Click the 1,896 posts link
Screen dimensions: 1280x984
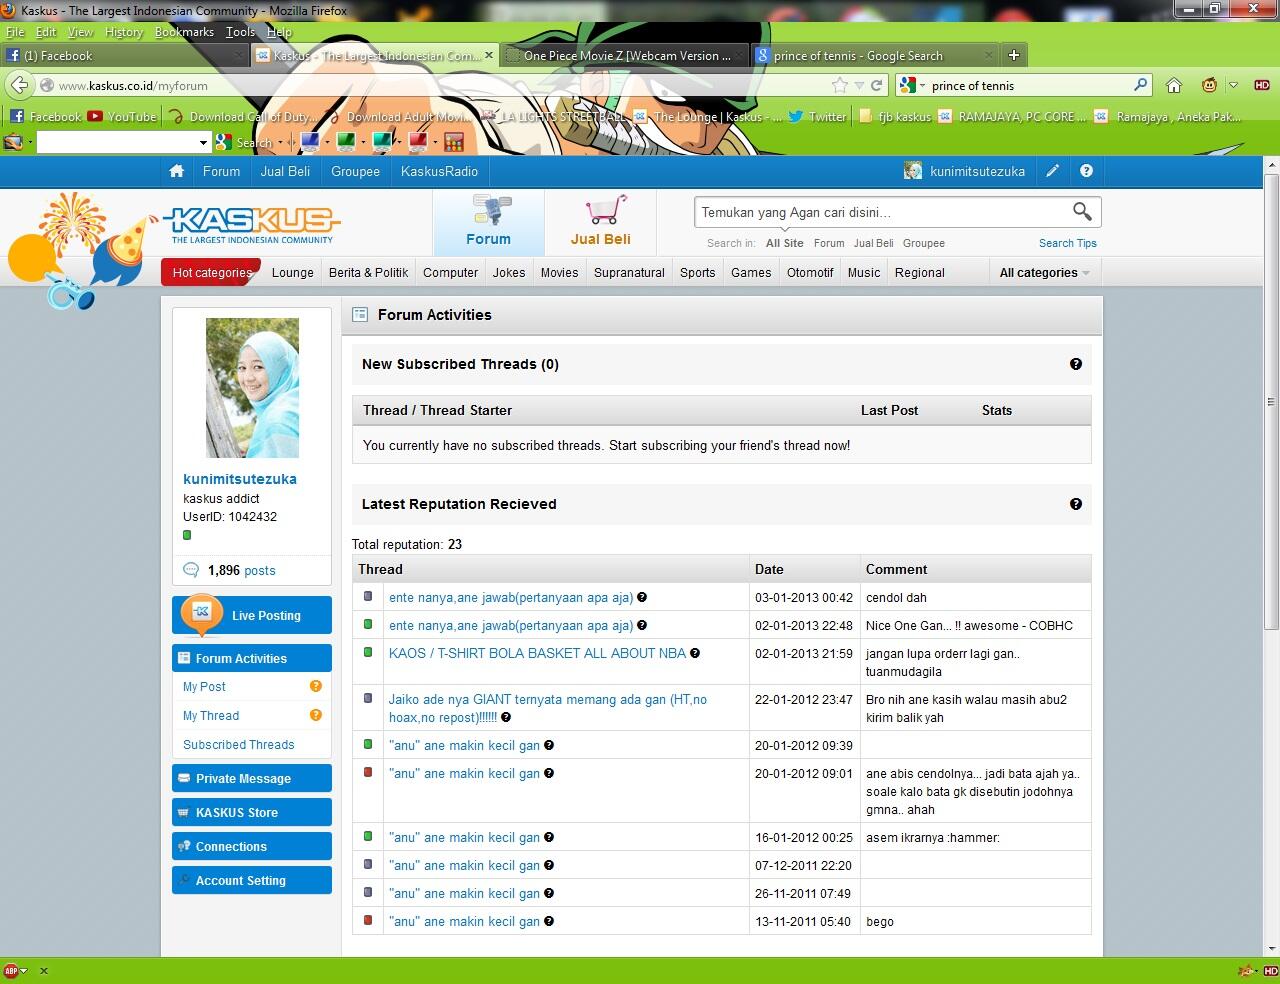(x=241, y=570)
